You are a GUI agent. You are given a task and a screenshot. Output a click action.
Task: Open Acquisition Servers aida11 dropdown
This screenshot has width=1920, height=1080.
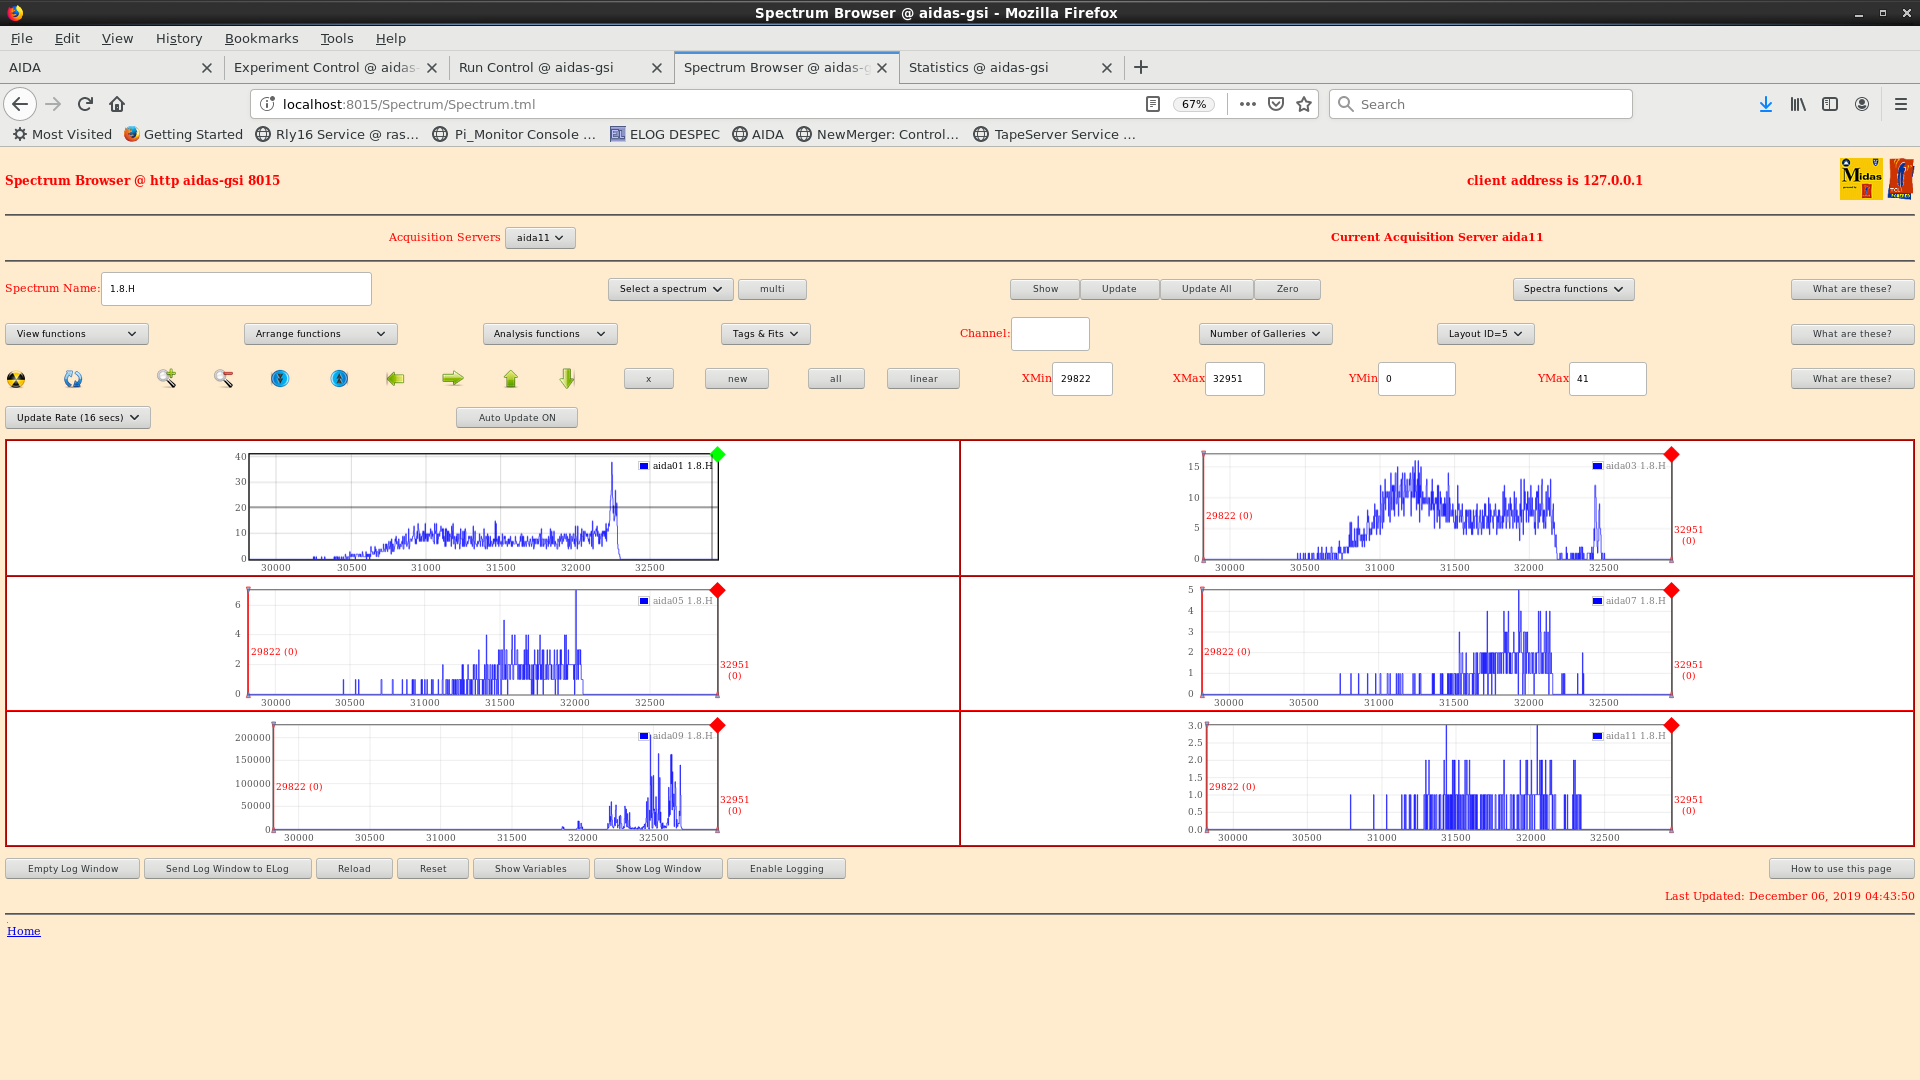point(540,238)
